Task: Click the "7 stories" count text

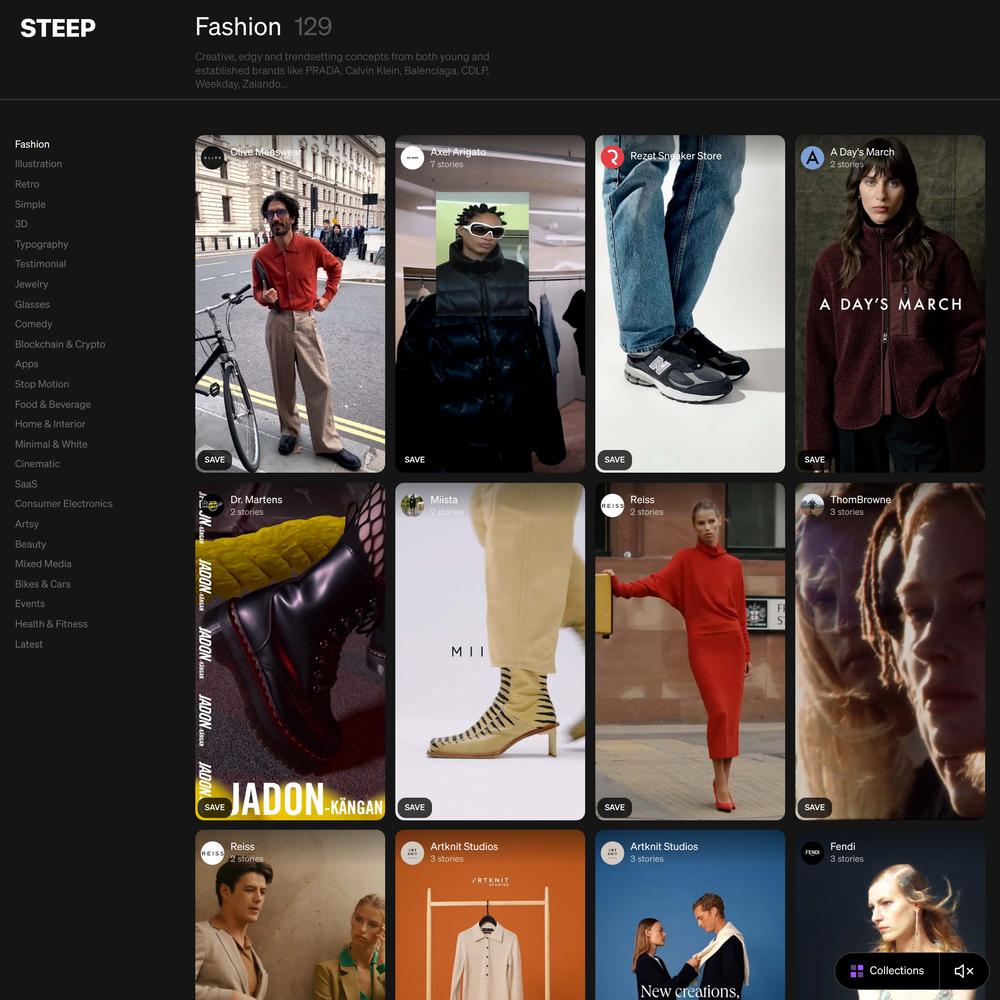Action: pos(446,165)
